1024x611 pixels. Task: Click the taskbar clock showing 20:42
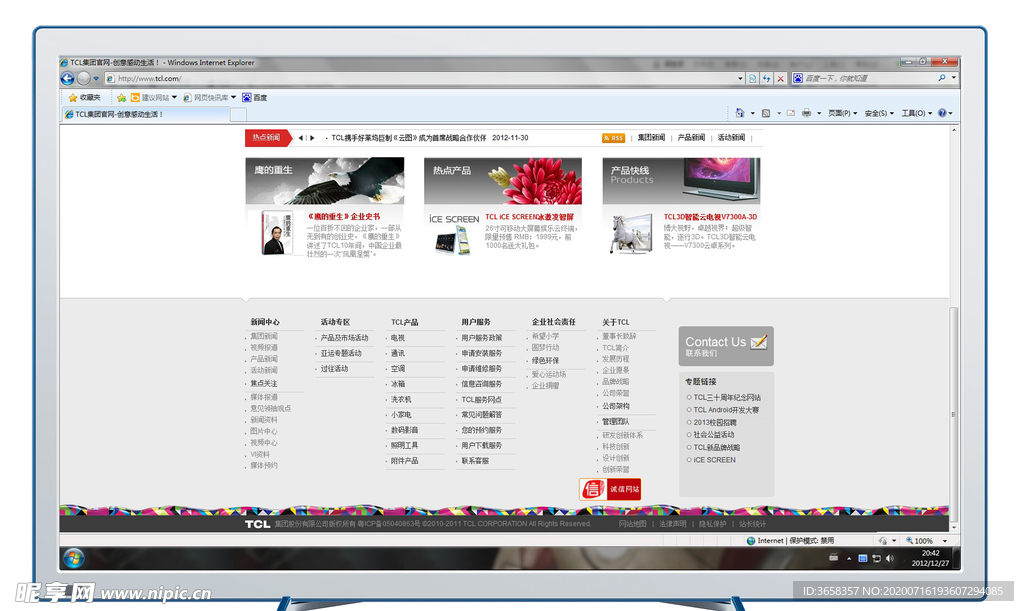(x=931, y=558)
